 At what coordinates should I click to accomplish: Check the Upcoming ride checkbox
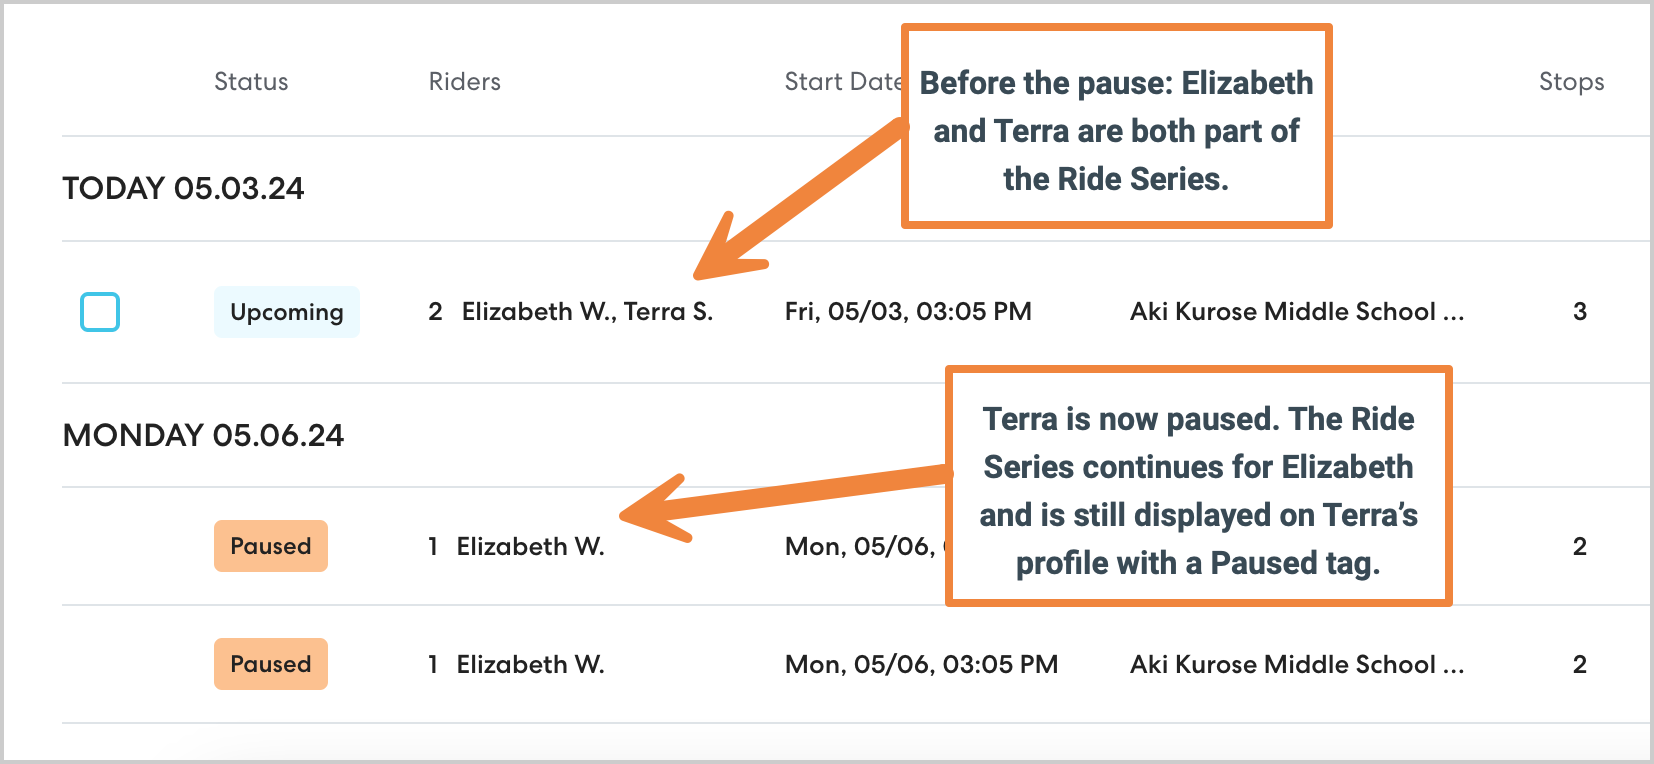pos(100,312)
